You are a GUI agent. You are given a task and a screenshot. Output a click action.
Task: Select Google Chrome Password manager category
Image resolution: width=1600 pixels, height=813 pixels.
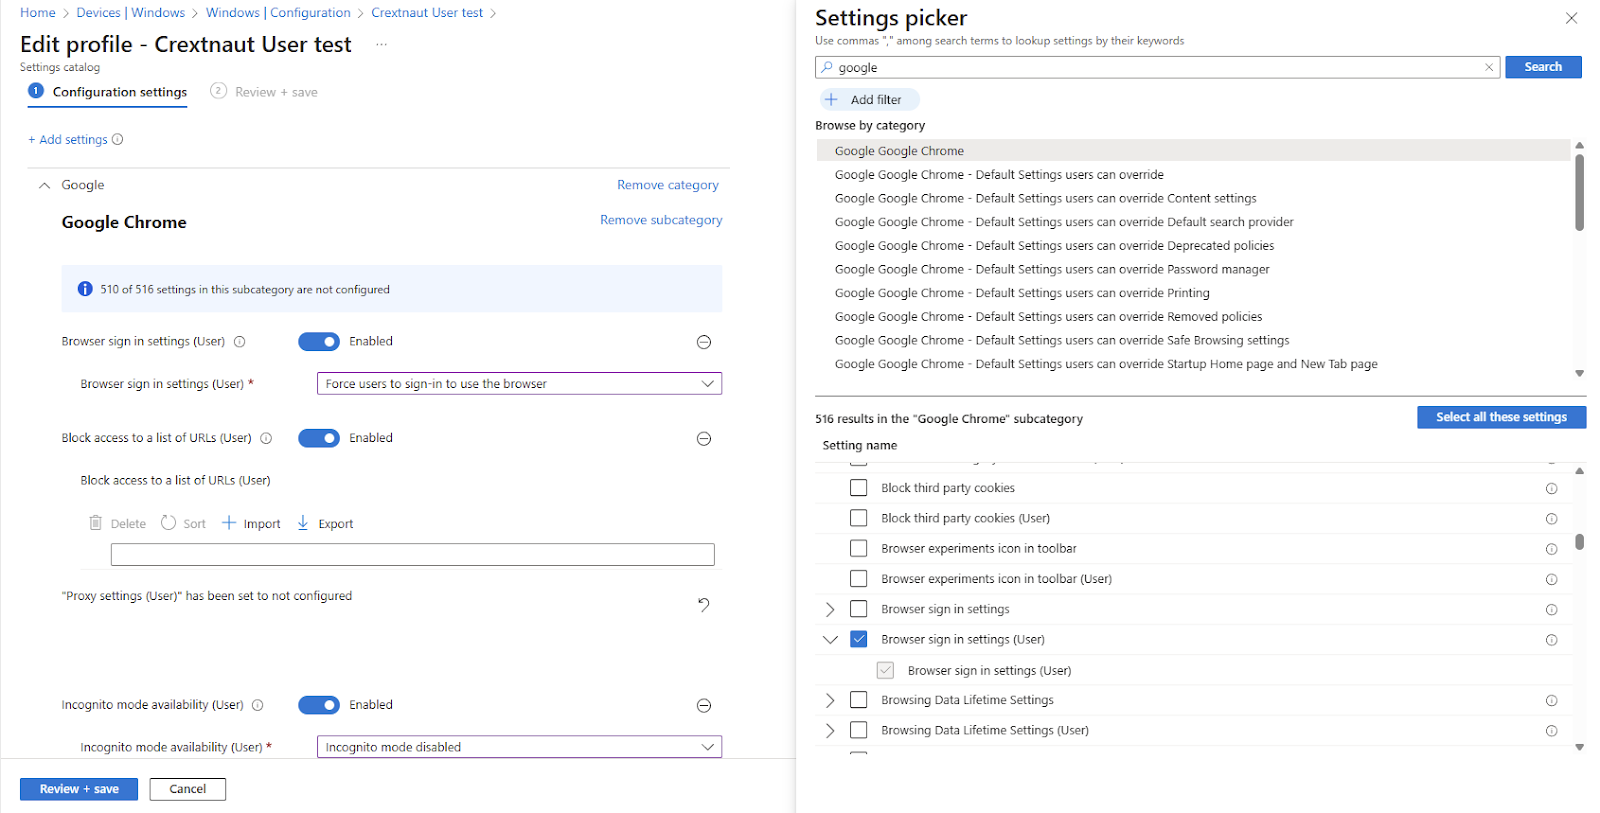point(1052,270)
